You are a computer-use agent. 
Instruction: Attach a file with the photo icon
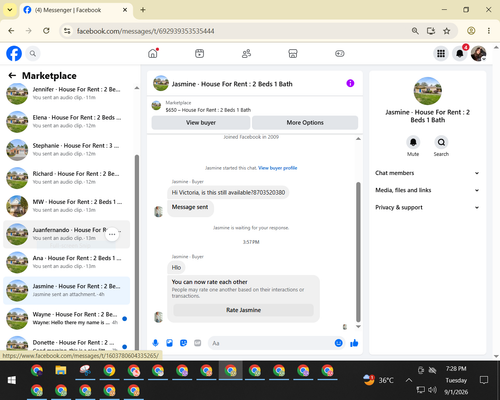pos(169,343)
